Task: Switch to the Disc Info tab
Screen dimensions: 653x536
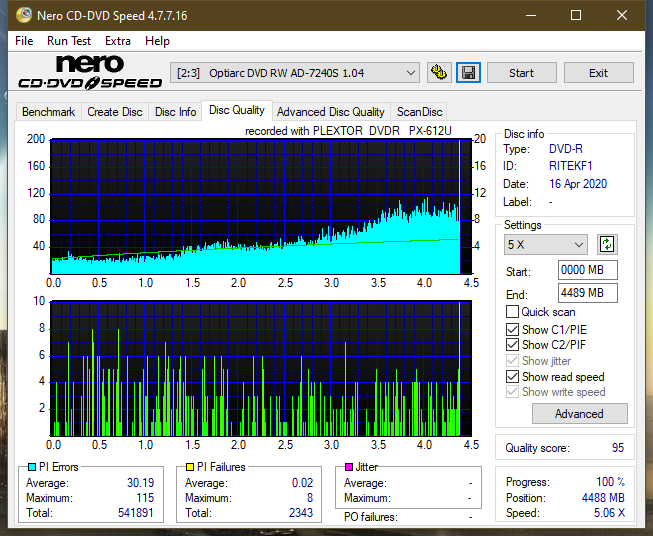Action: (175, 112)
